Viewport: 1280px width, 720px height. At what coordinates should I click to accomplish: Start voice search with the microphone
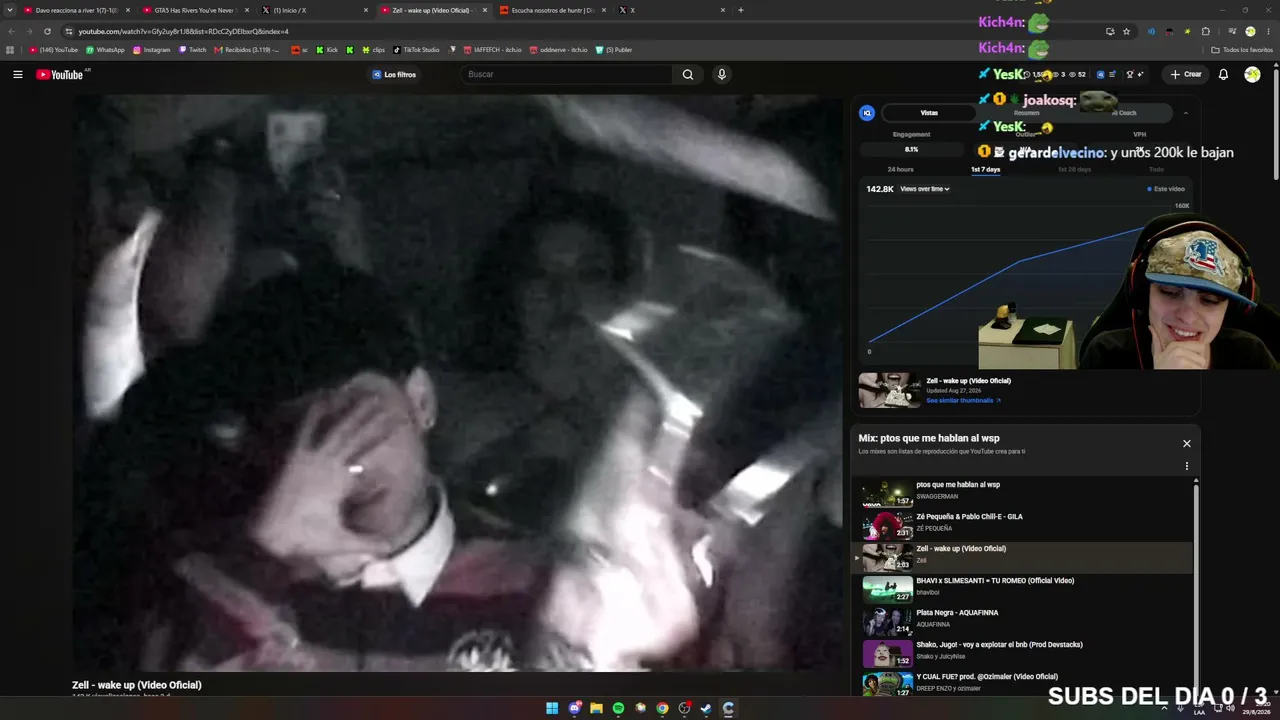tap(721, 74)
